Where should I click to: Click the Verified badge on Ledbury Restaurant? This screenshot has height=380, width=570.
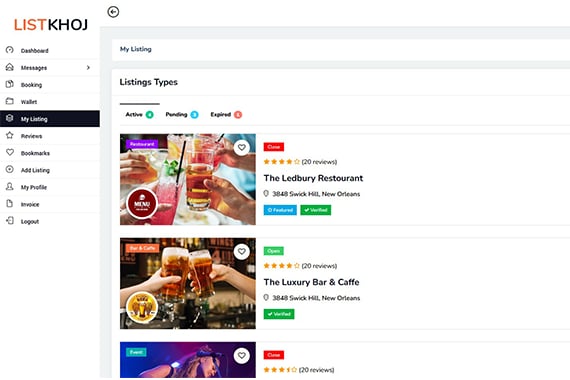(x=316, y=210)
